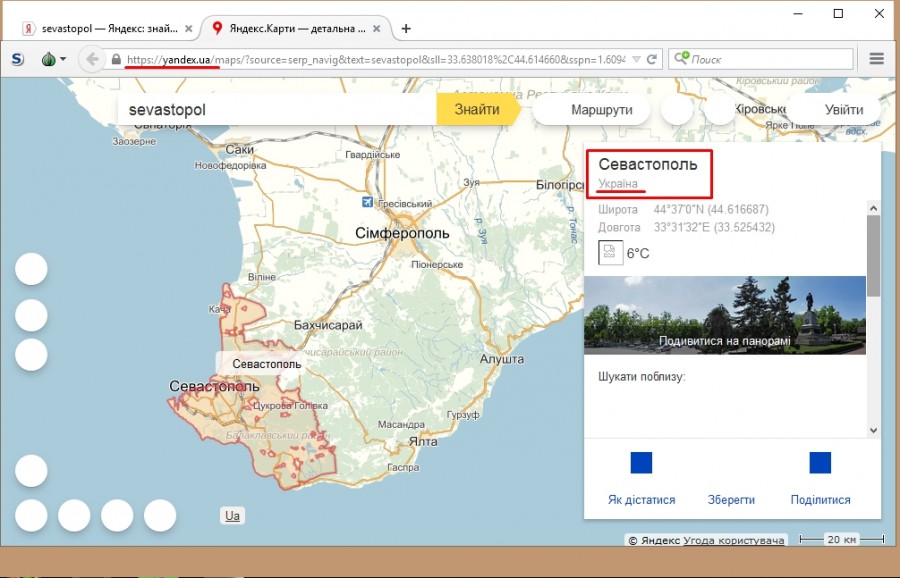900x578 pixels.
Task: Maximize the browser window
Action: [x=838, y=14]
